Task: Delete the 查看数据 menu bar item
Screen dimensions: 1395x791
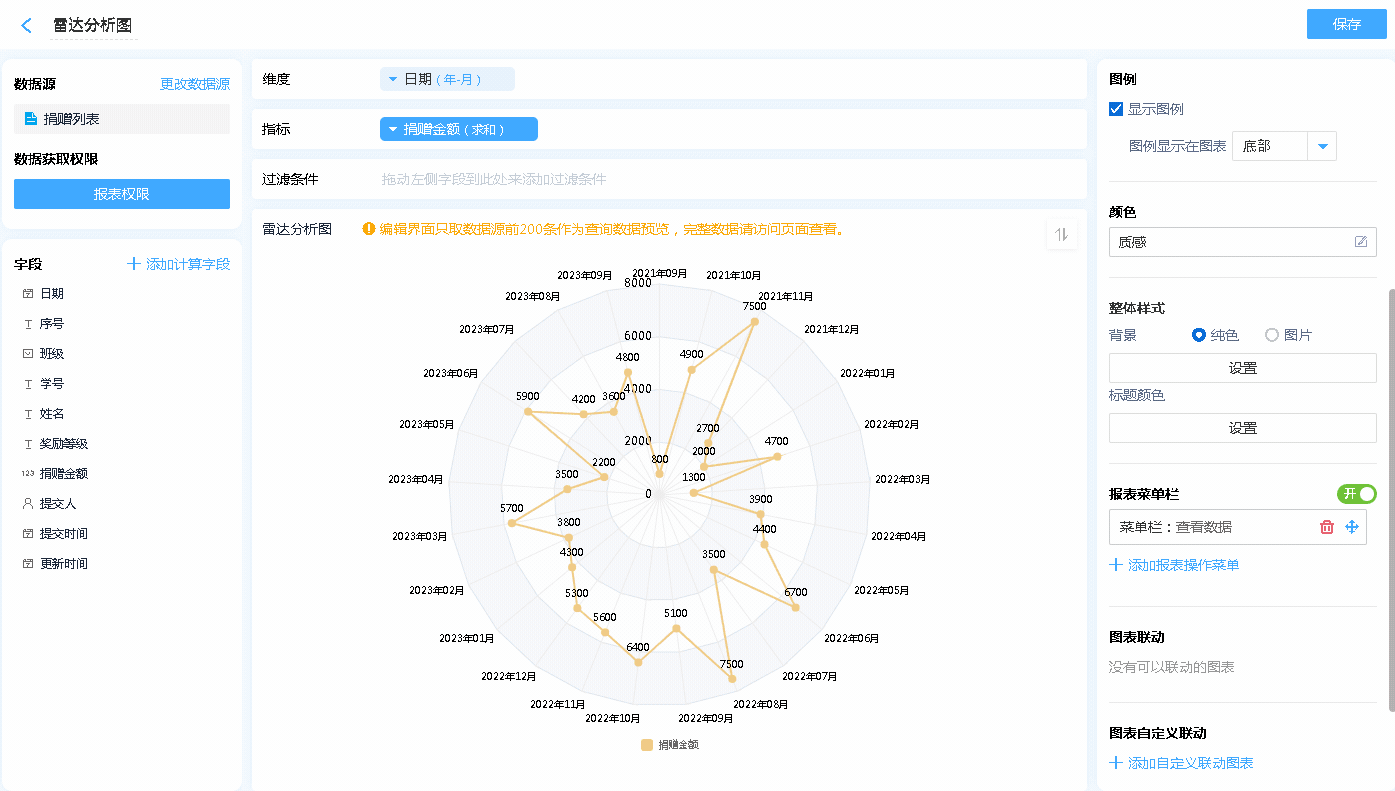Action: [x=1327, y=527]
